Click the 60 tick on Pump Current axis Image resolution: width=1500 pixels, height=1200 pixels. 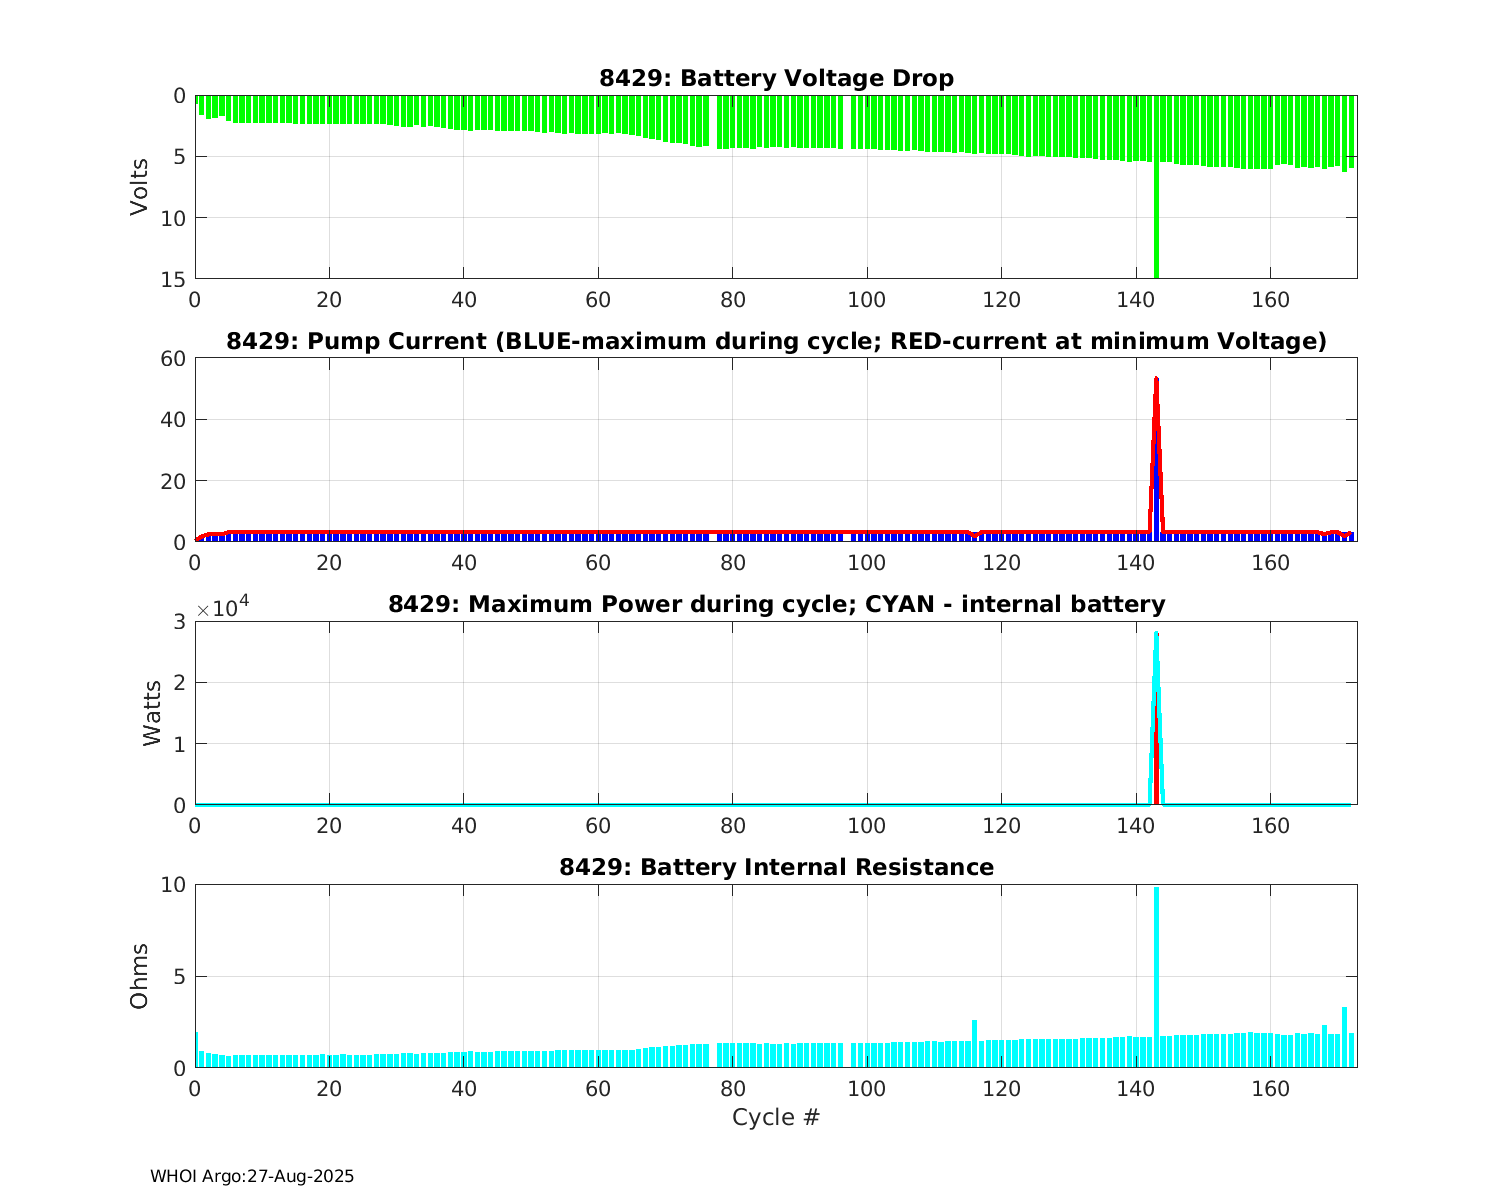175,358
